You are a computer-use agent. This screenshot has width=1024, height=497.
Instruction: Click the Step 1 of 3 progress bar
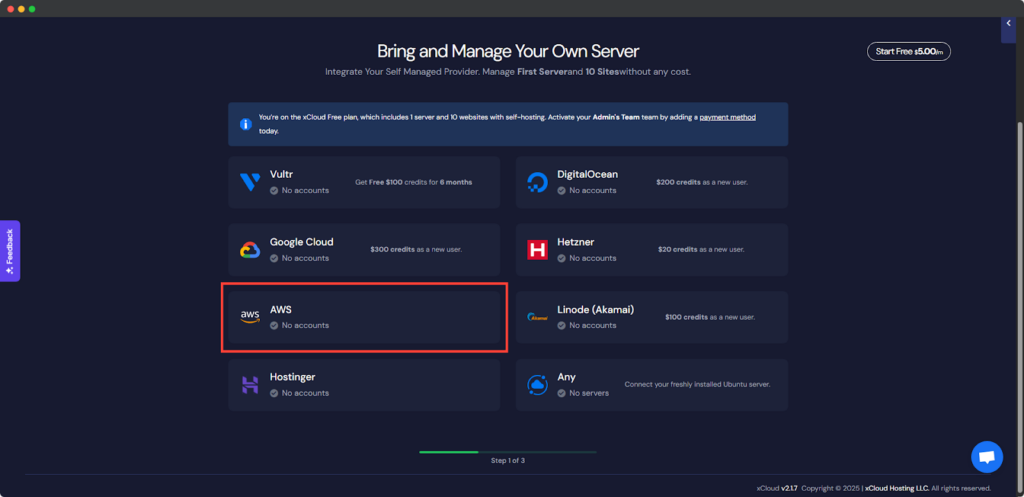click(507, 452)
